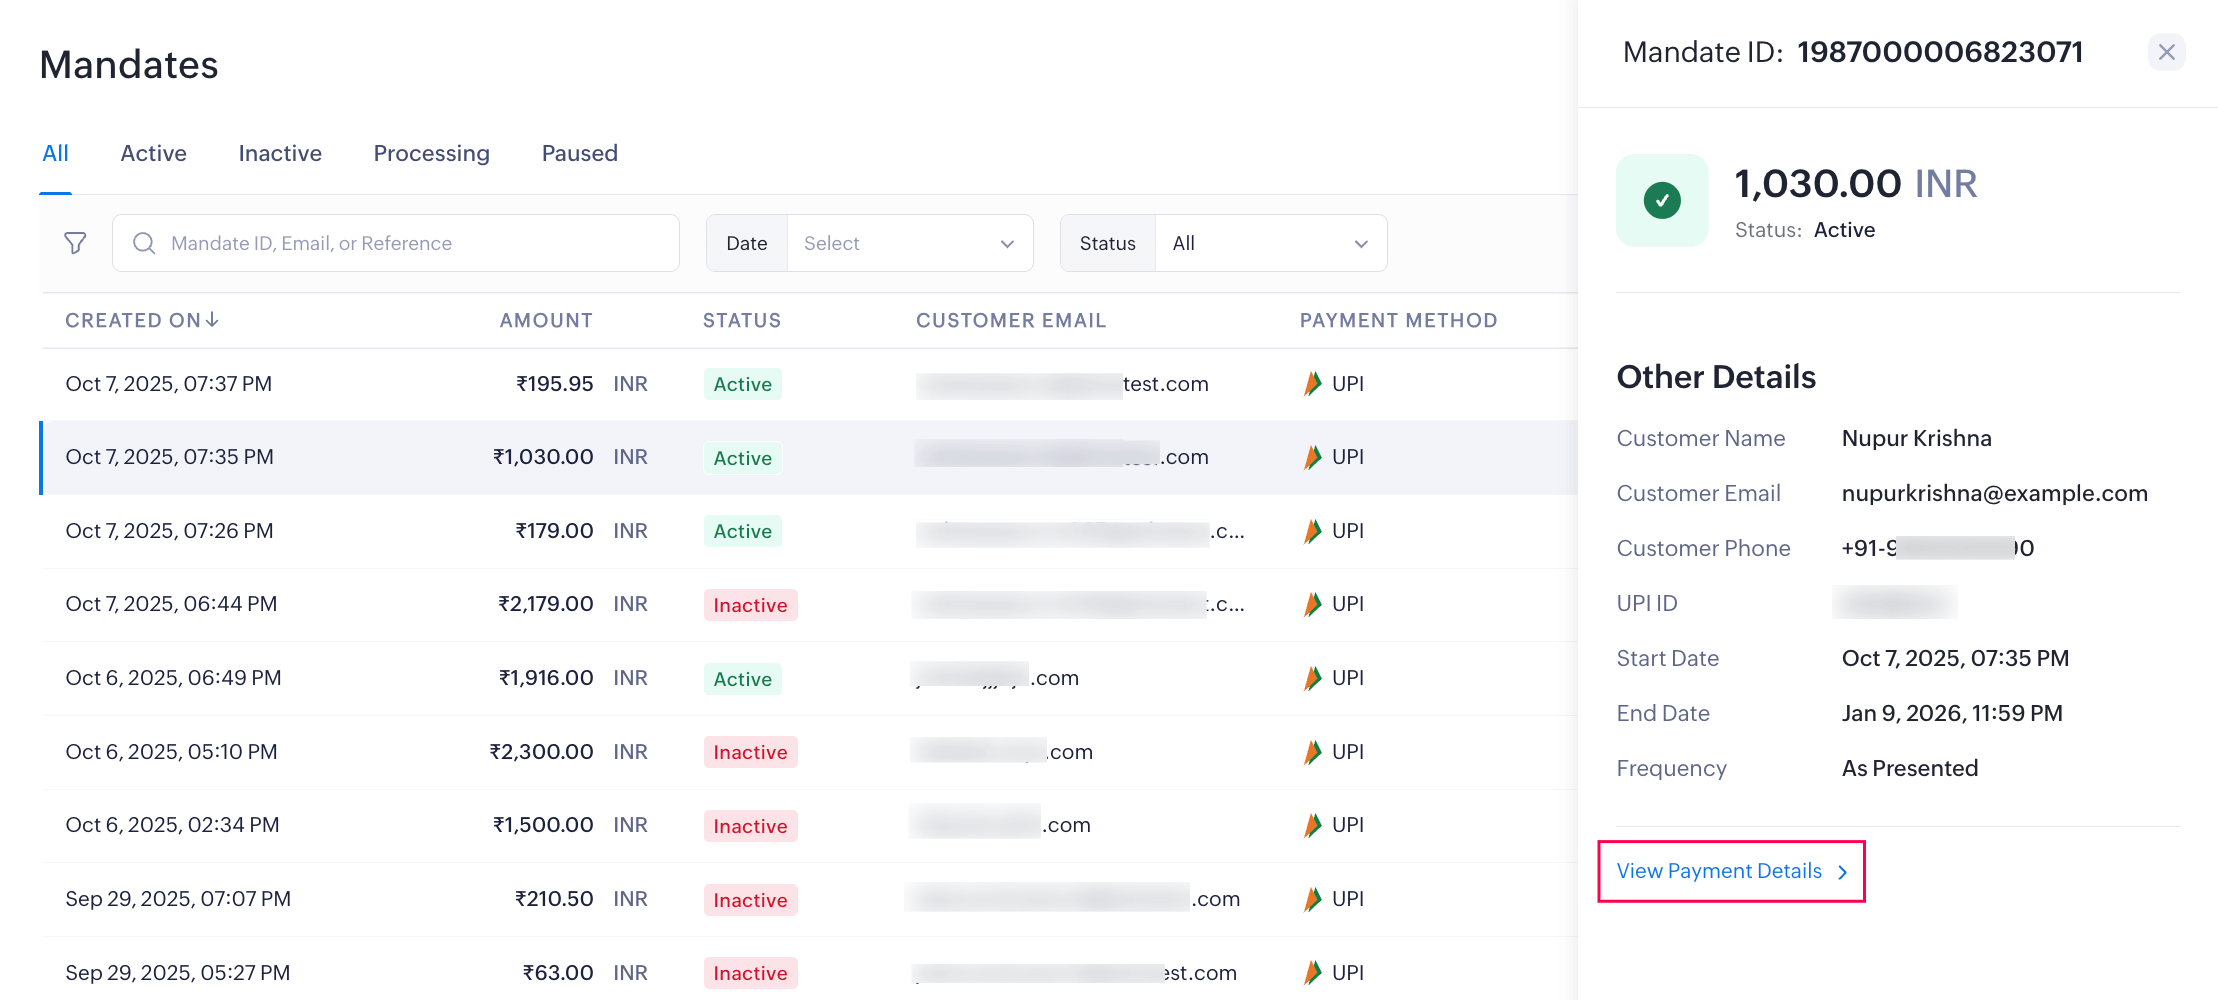Open the Date select dropdown
This screenshot has height=1000, width=2218.
click(x=909, y=243)
